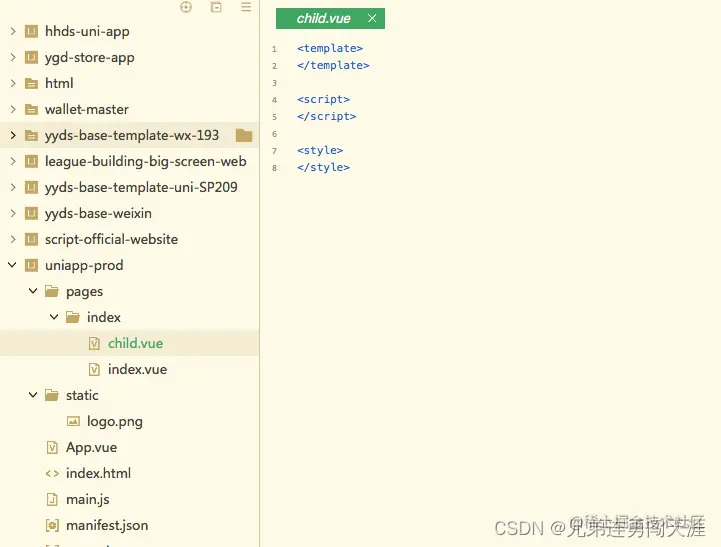Click the logo.png image file icon

tap(73, 421)
